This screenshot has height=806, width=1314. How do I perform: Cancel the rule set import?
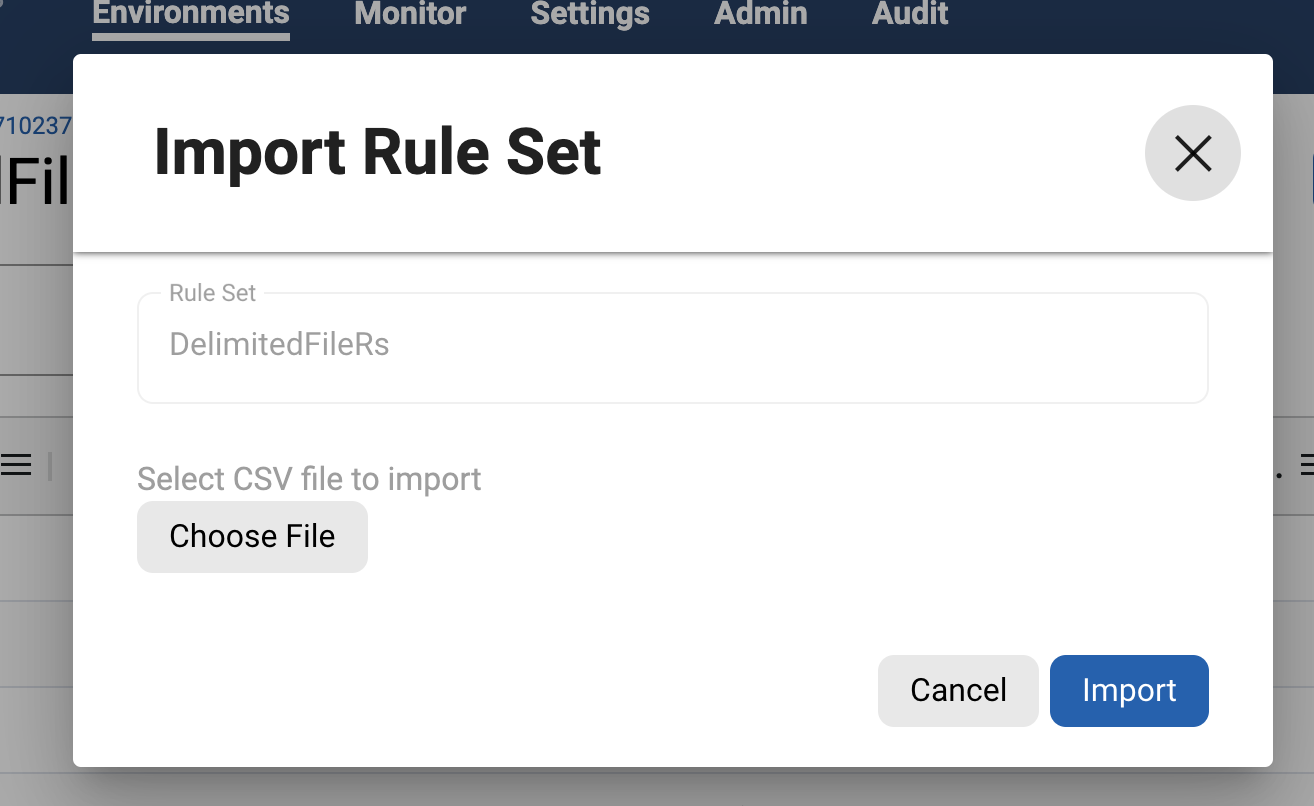[958, 690]
